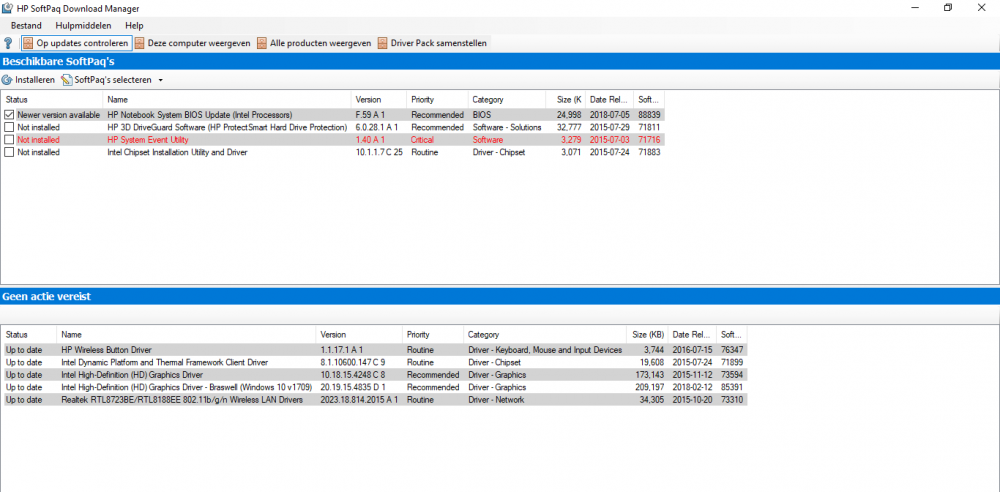Click the red Critical priority cell
The width and height of the screenshot is (1000, 492).
422,140
